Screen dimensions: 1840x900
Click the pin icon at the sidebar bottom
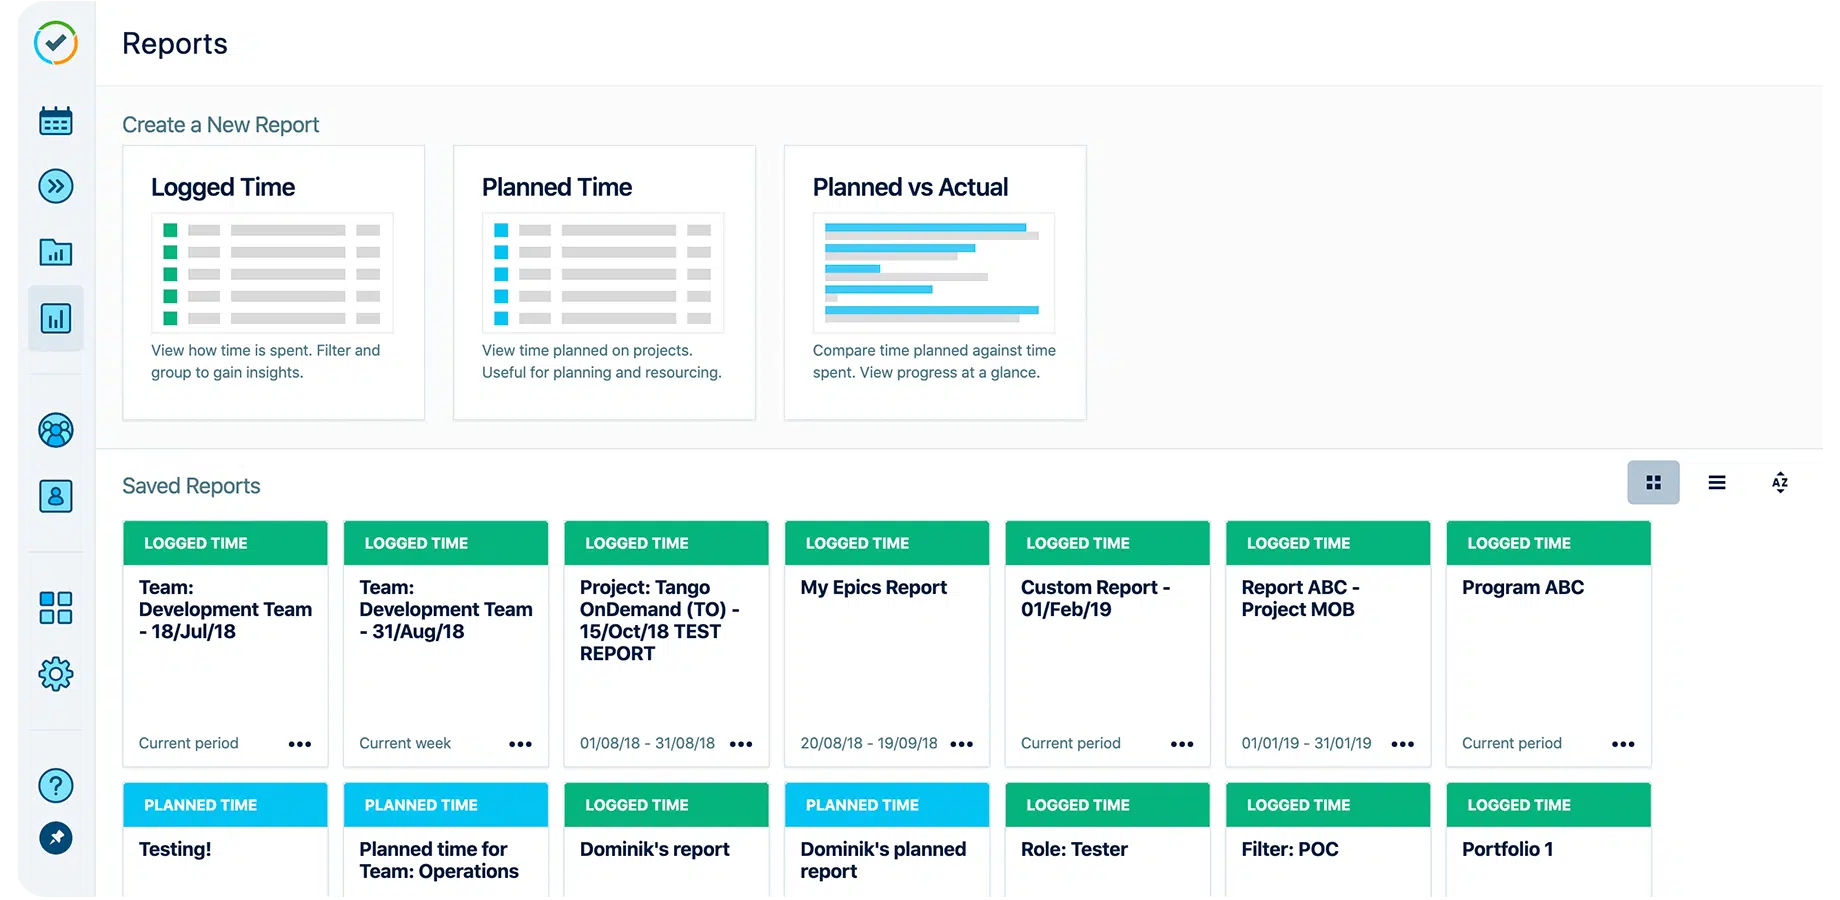coord(56,838)
